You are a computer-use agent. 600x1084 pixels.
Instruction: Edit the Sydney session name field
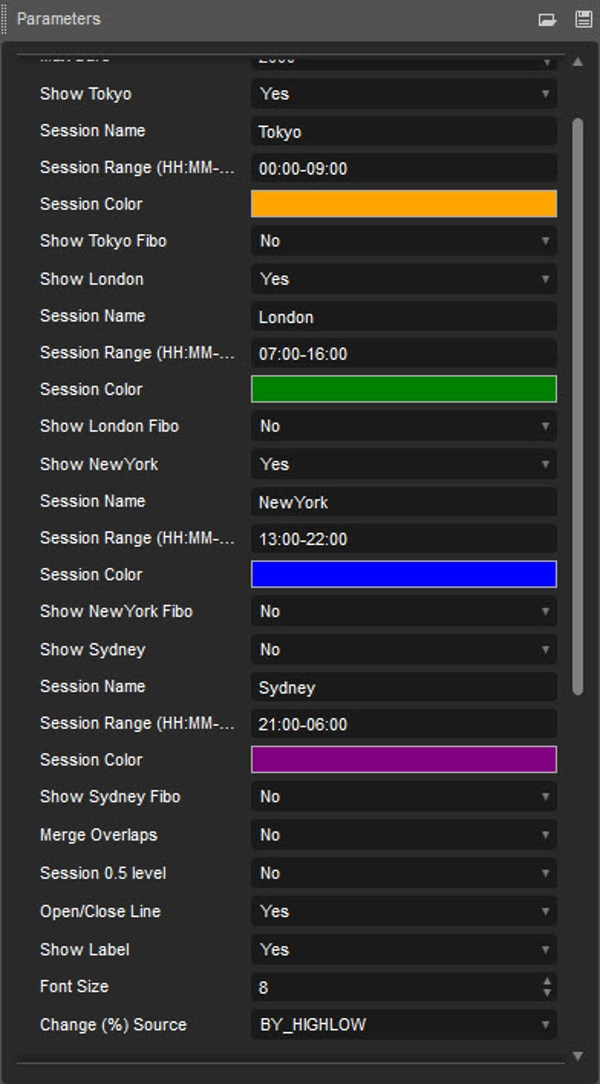pyautogui.click(x=404, y=687)
